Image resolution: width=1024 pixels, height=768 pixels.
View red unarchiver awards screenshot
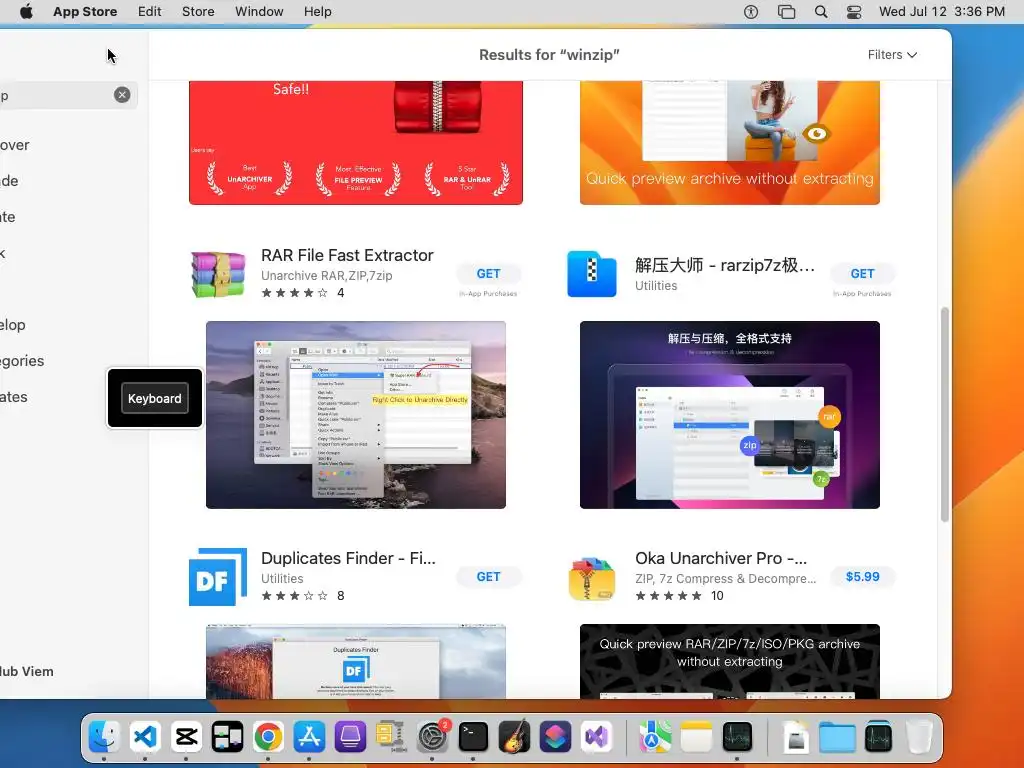[x=356, y=142]
